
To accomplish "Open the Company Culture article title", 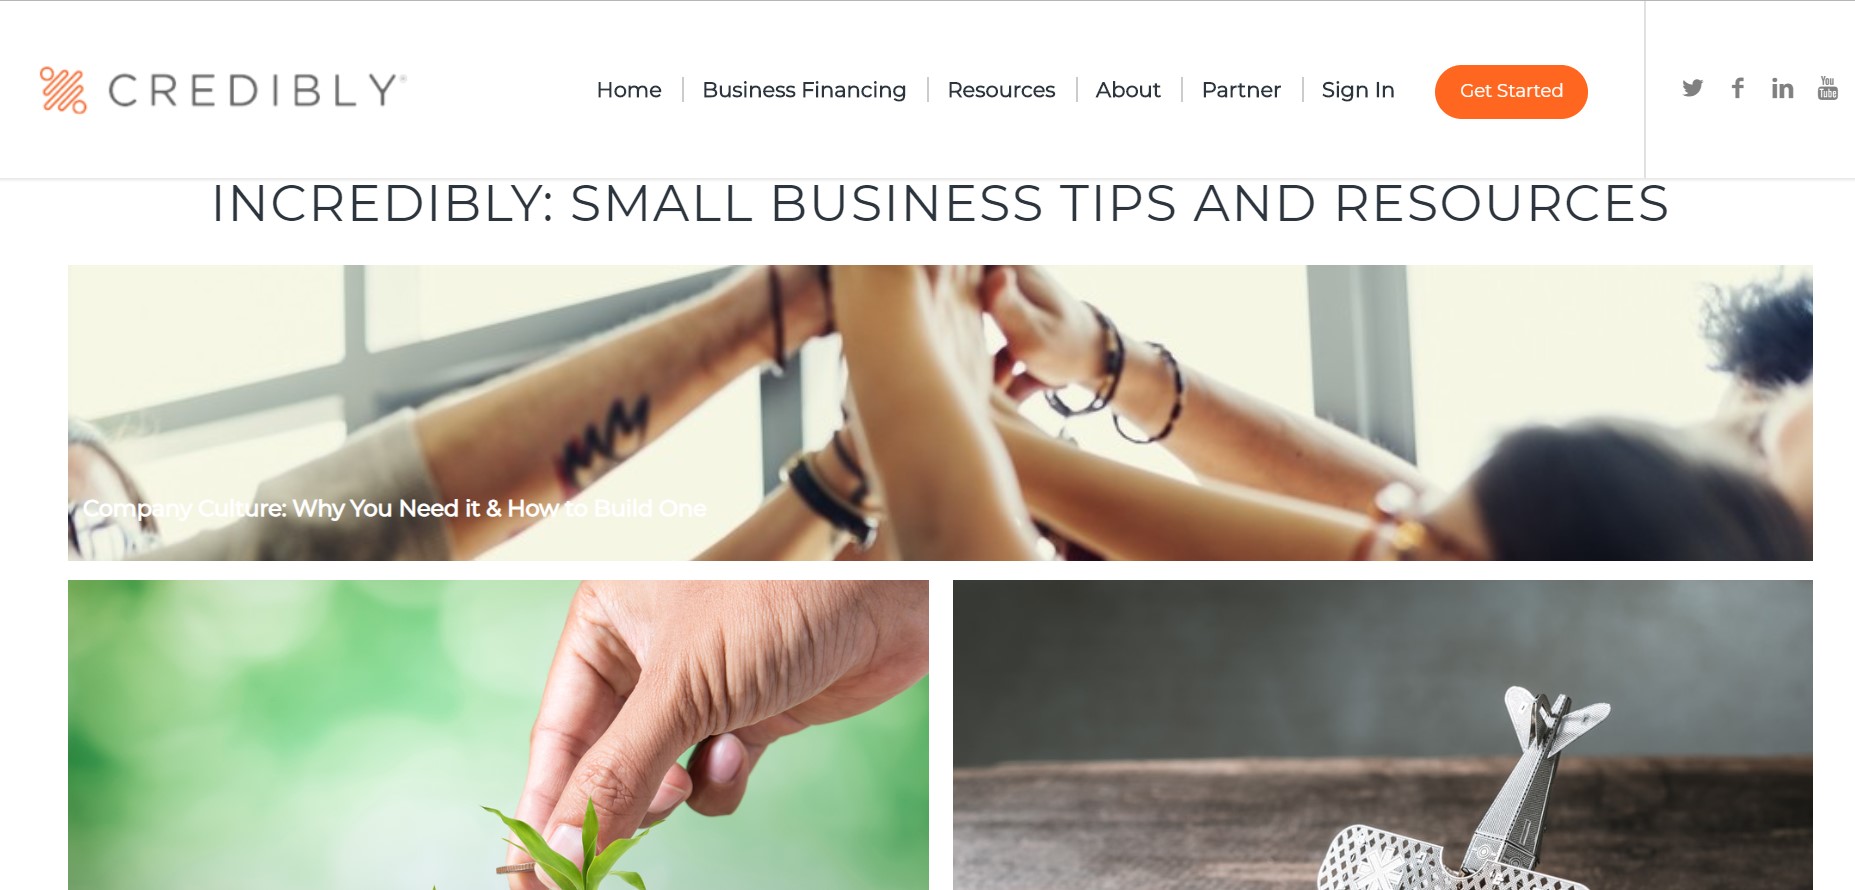I will 394,508.
